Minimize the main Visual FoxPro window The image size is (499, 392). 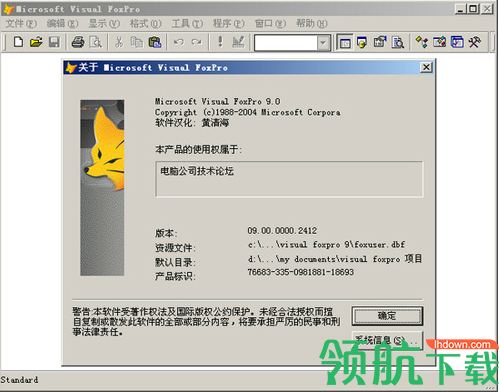460,9
